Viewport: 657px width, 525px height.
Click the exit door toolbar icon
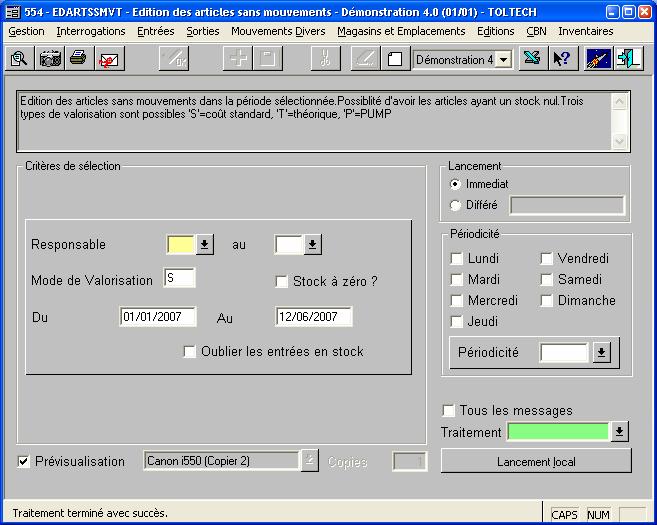pyautogui.click(x=629, y=59)
